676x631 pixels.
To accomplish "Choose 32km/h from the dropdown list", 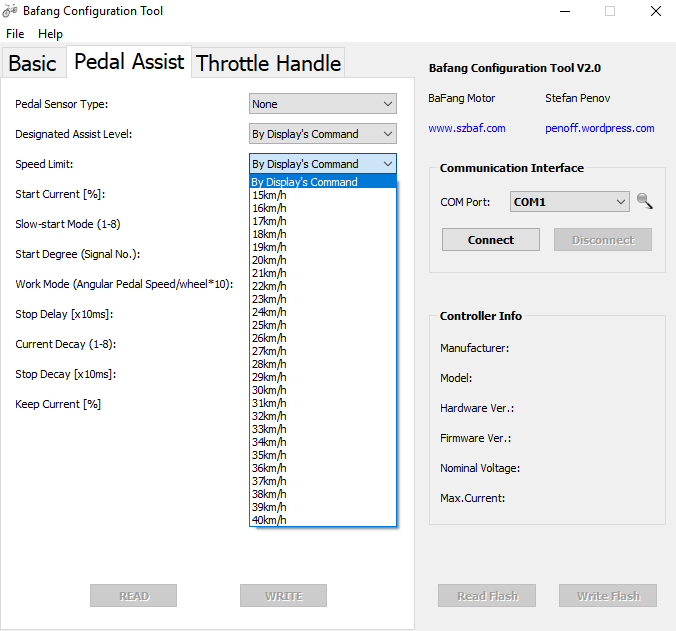I will pyautogui.click(x=269, y=416).
